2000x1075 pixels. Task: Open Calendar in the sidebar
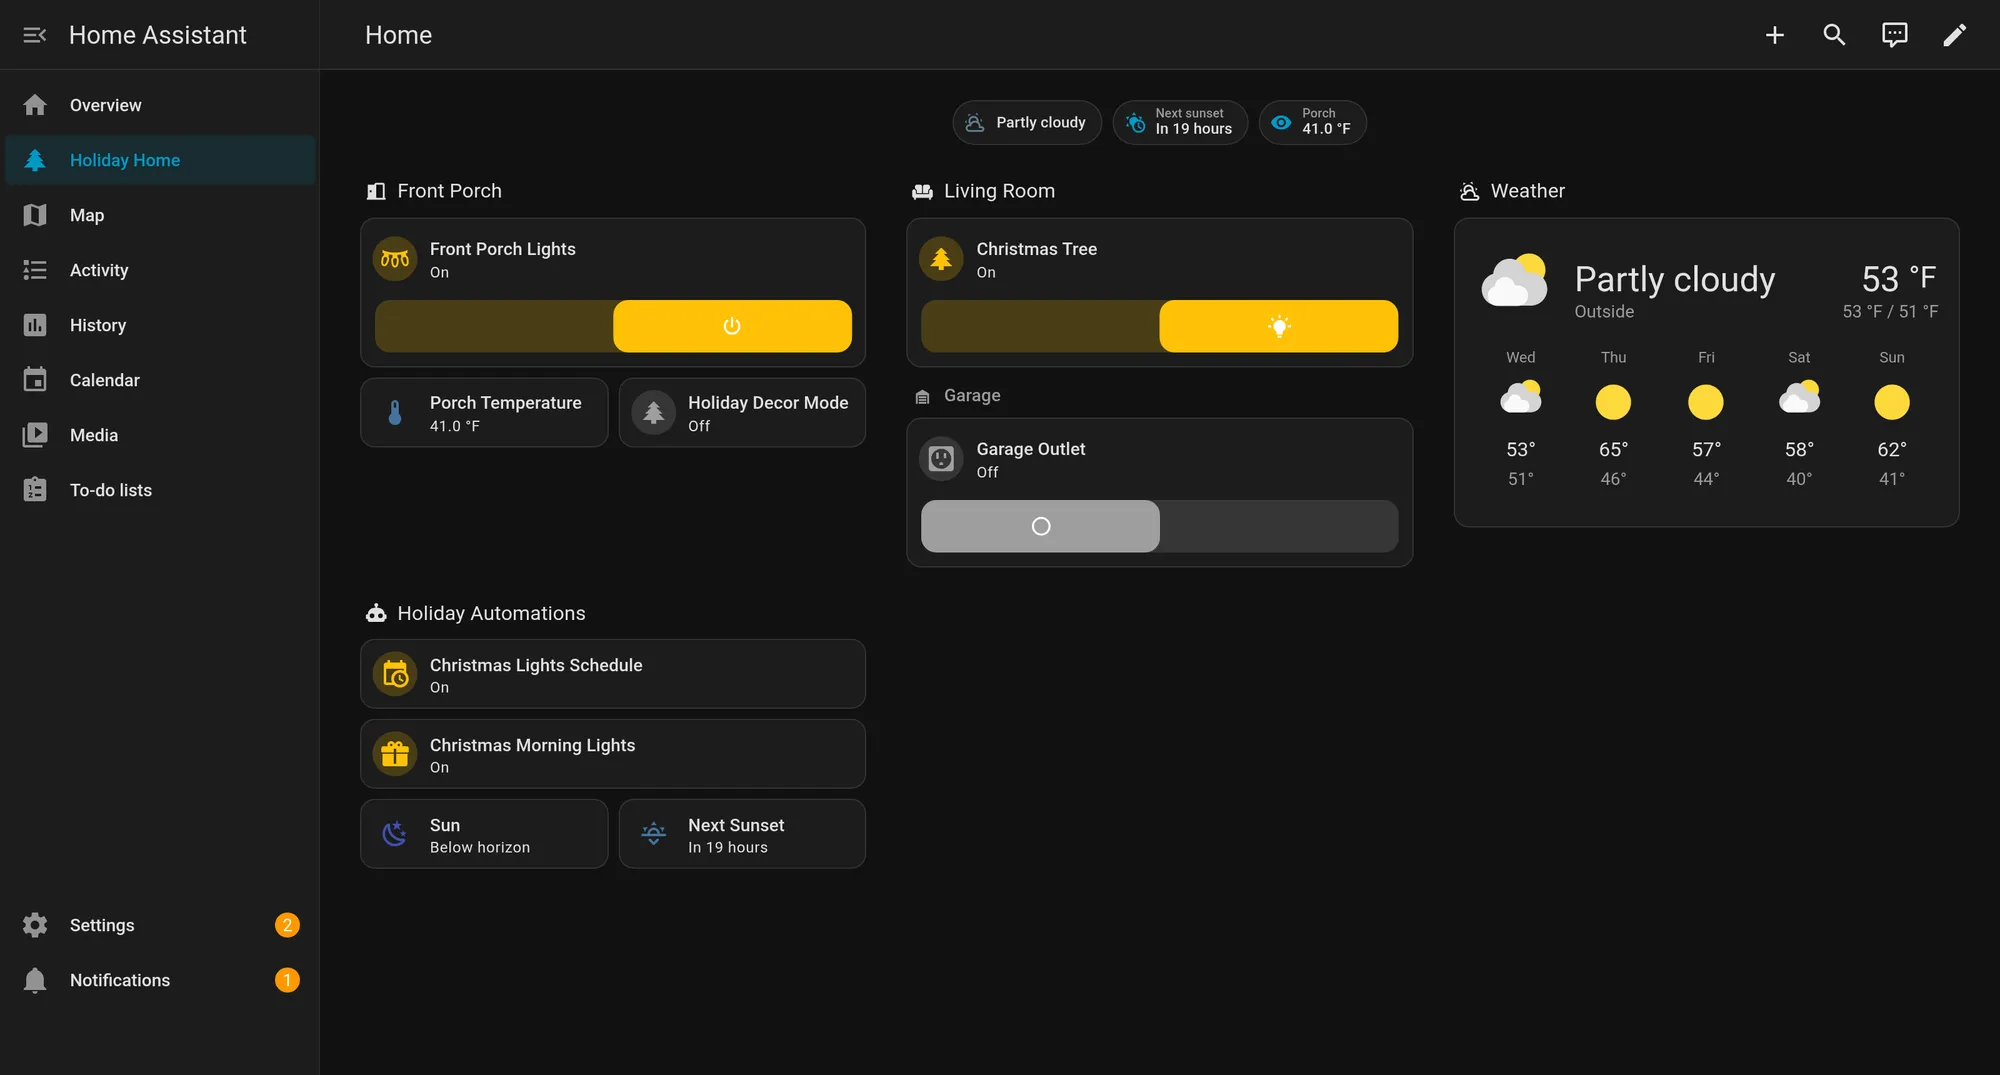(160, 380)
